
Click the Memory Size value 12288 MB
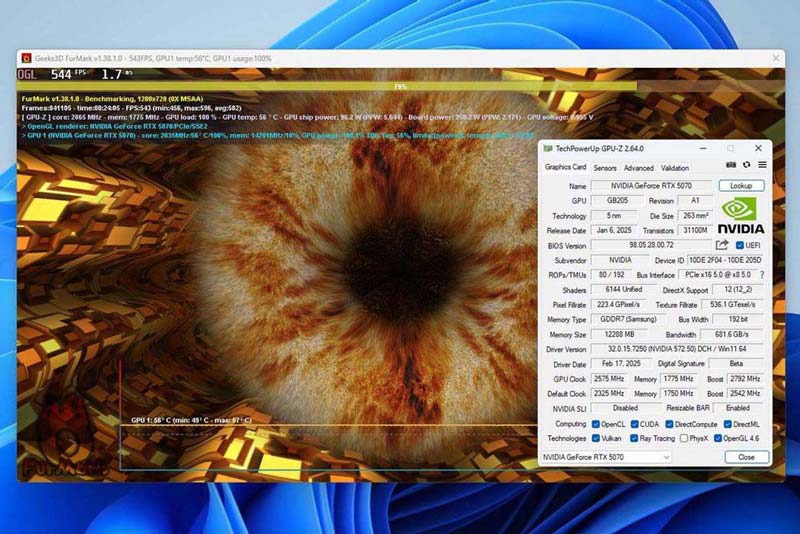[x=619, y=335]
